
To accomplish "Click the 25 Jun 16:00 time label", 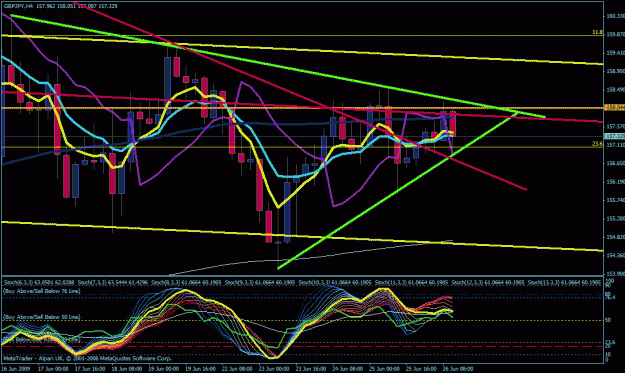I will (422, 369).
